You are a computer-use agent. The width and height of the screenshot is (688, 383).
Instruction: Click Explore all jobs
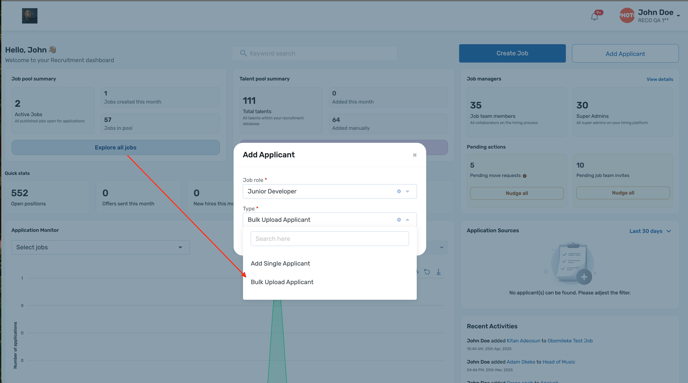[115, 147]
